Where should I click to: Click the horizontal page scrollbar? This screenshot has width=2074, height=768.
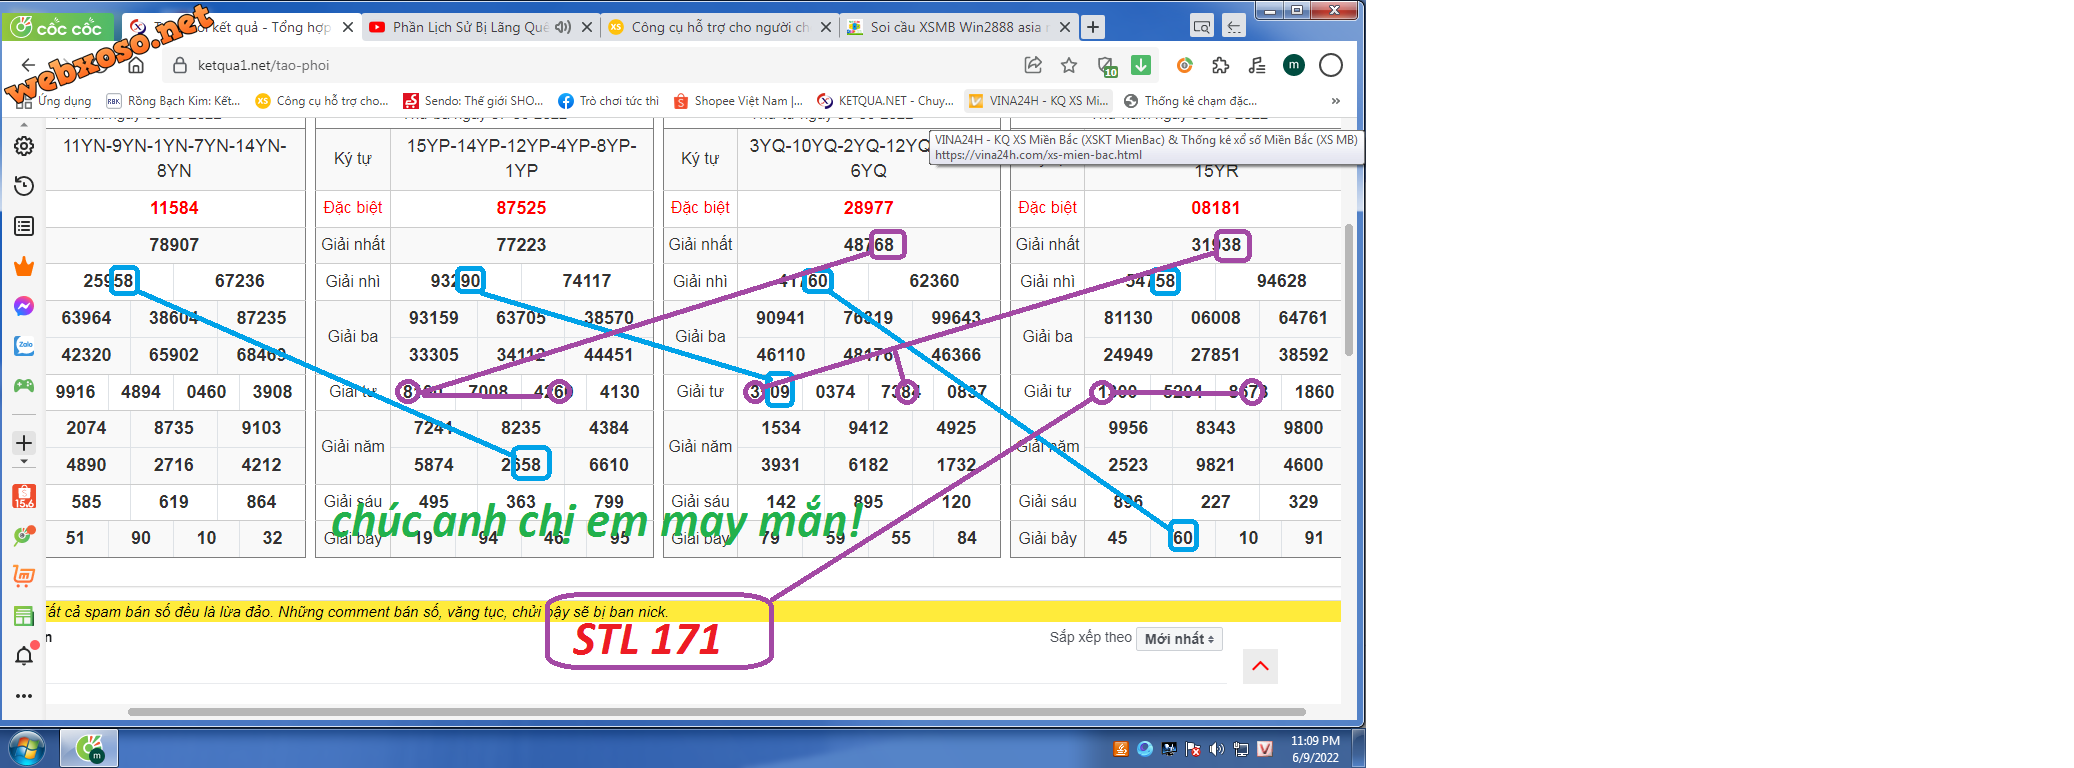coord(716,712)
